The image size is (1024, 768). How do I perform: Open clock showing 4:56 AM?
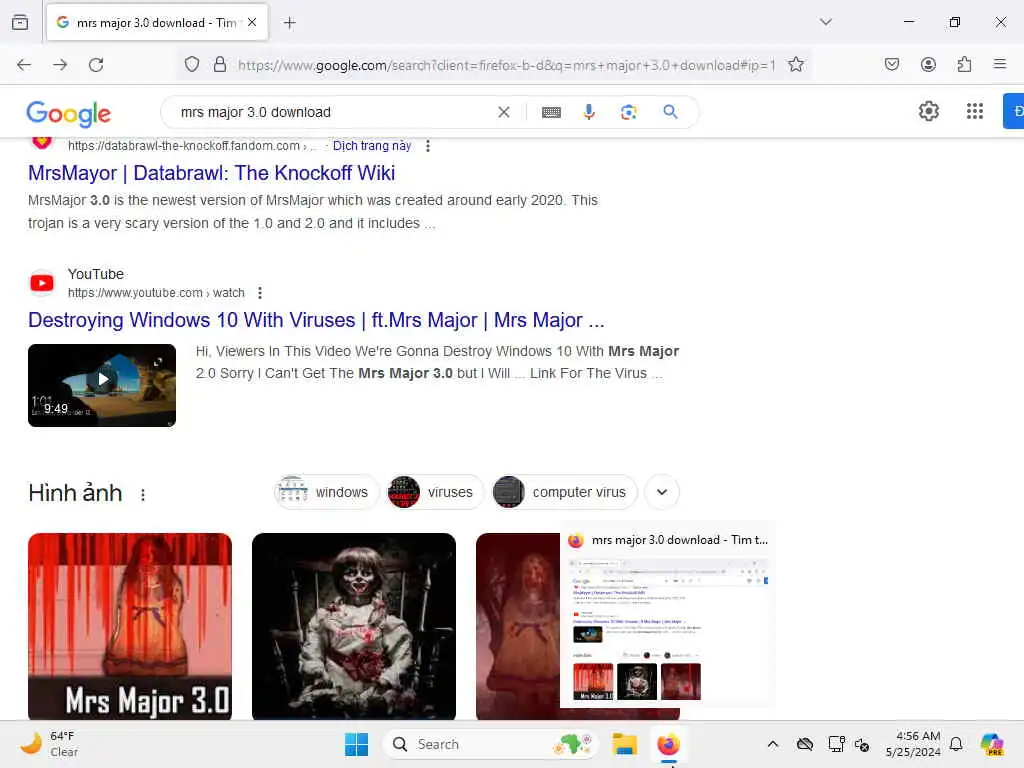(913, 744)
